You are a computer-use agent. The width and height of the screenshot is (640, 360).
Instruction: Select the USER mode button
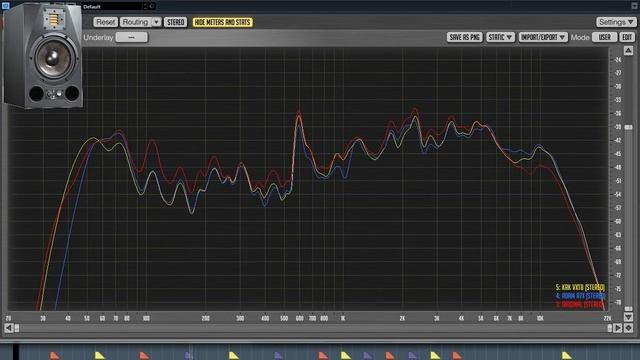(x=604, y=37)
